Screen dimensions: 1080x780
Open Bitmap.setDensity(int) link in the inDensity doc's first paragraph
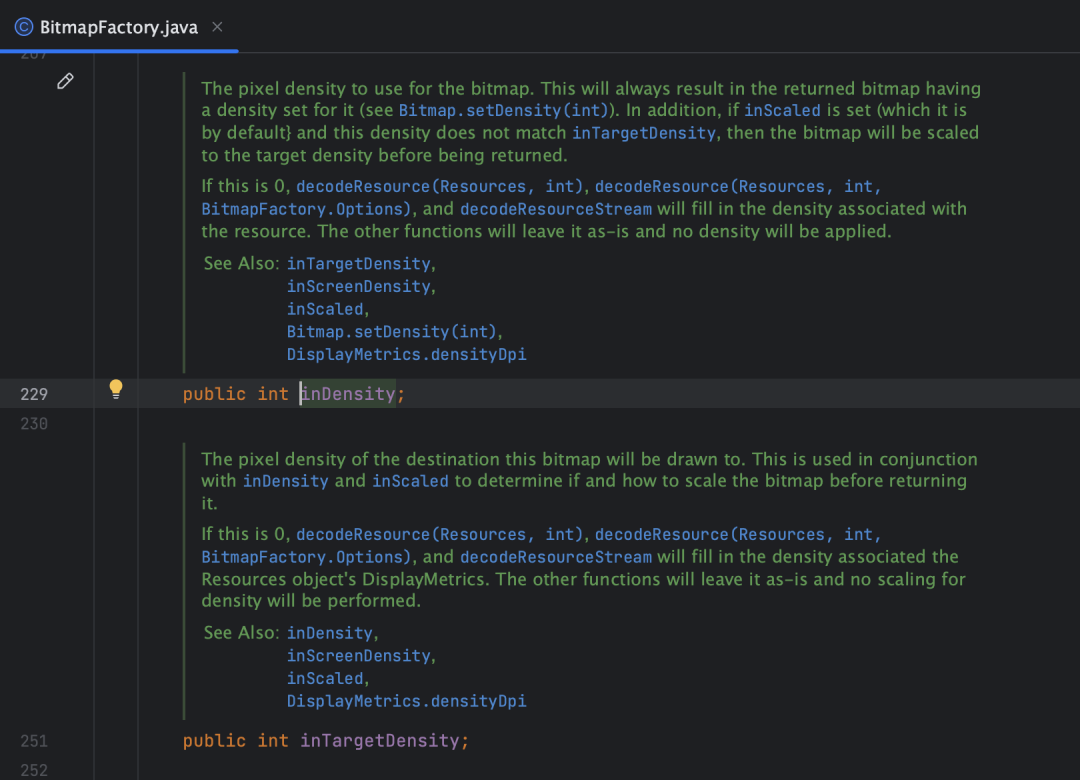(x=503, y=110)
